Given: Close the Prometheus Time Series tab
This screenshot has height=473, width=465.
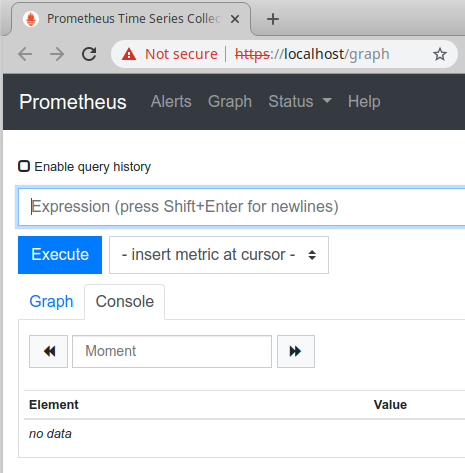Looking at the screenshot, I should coord(235,19).
